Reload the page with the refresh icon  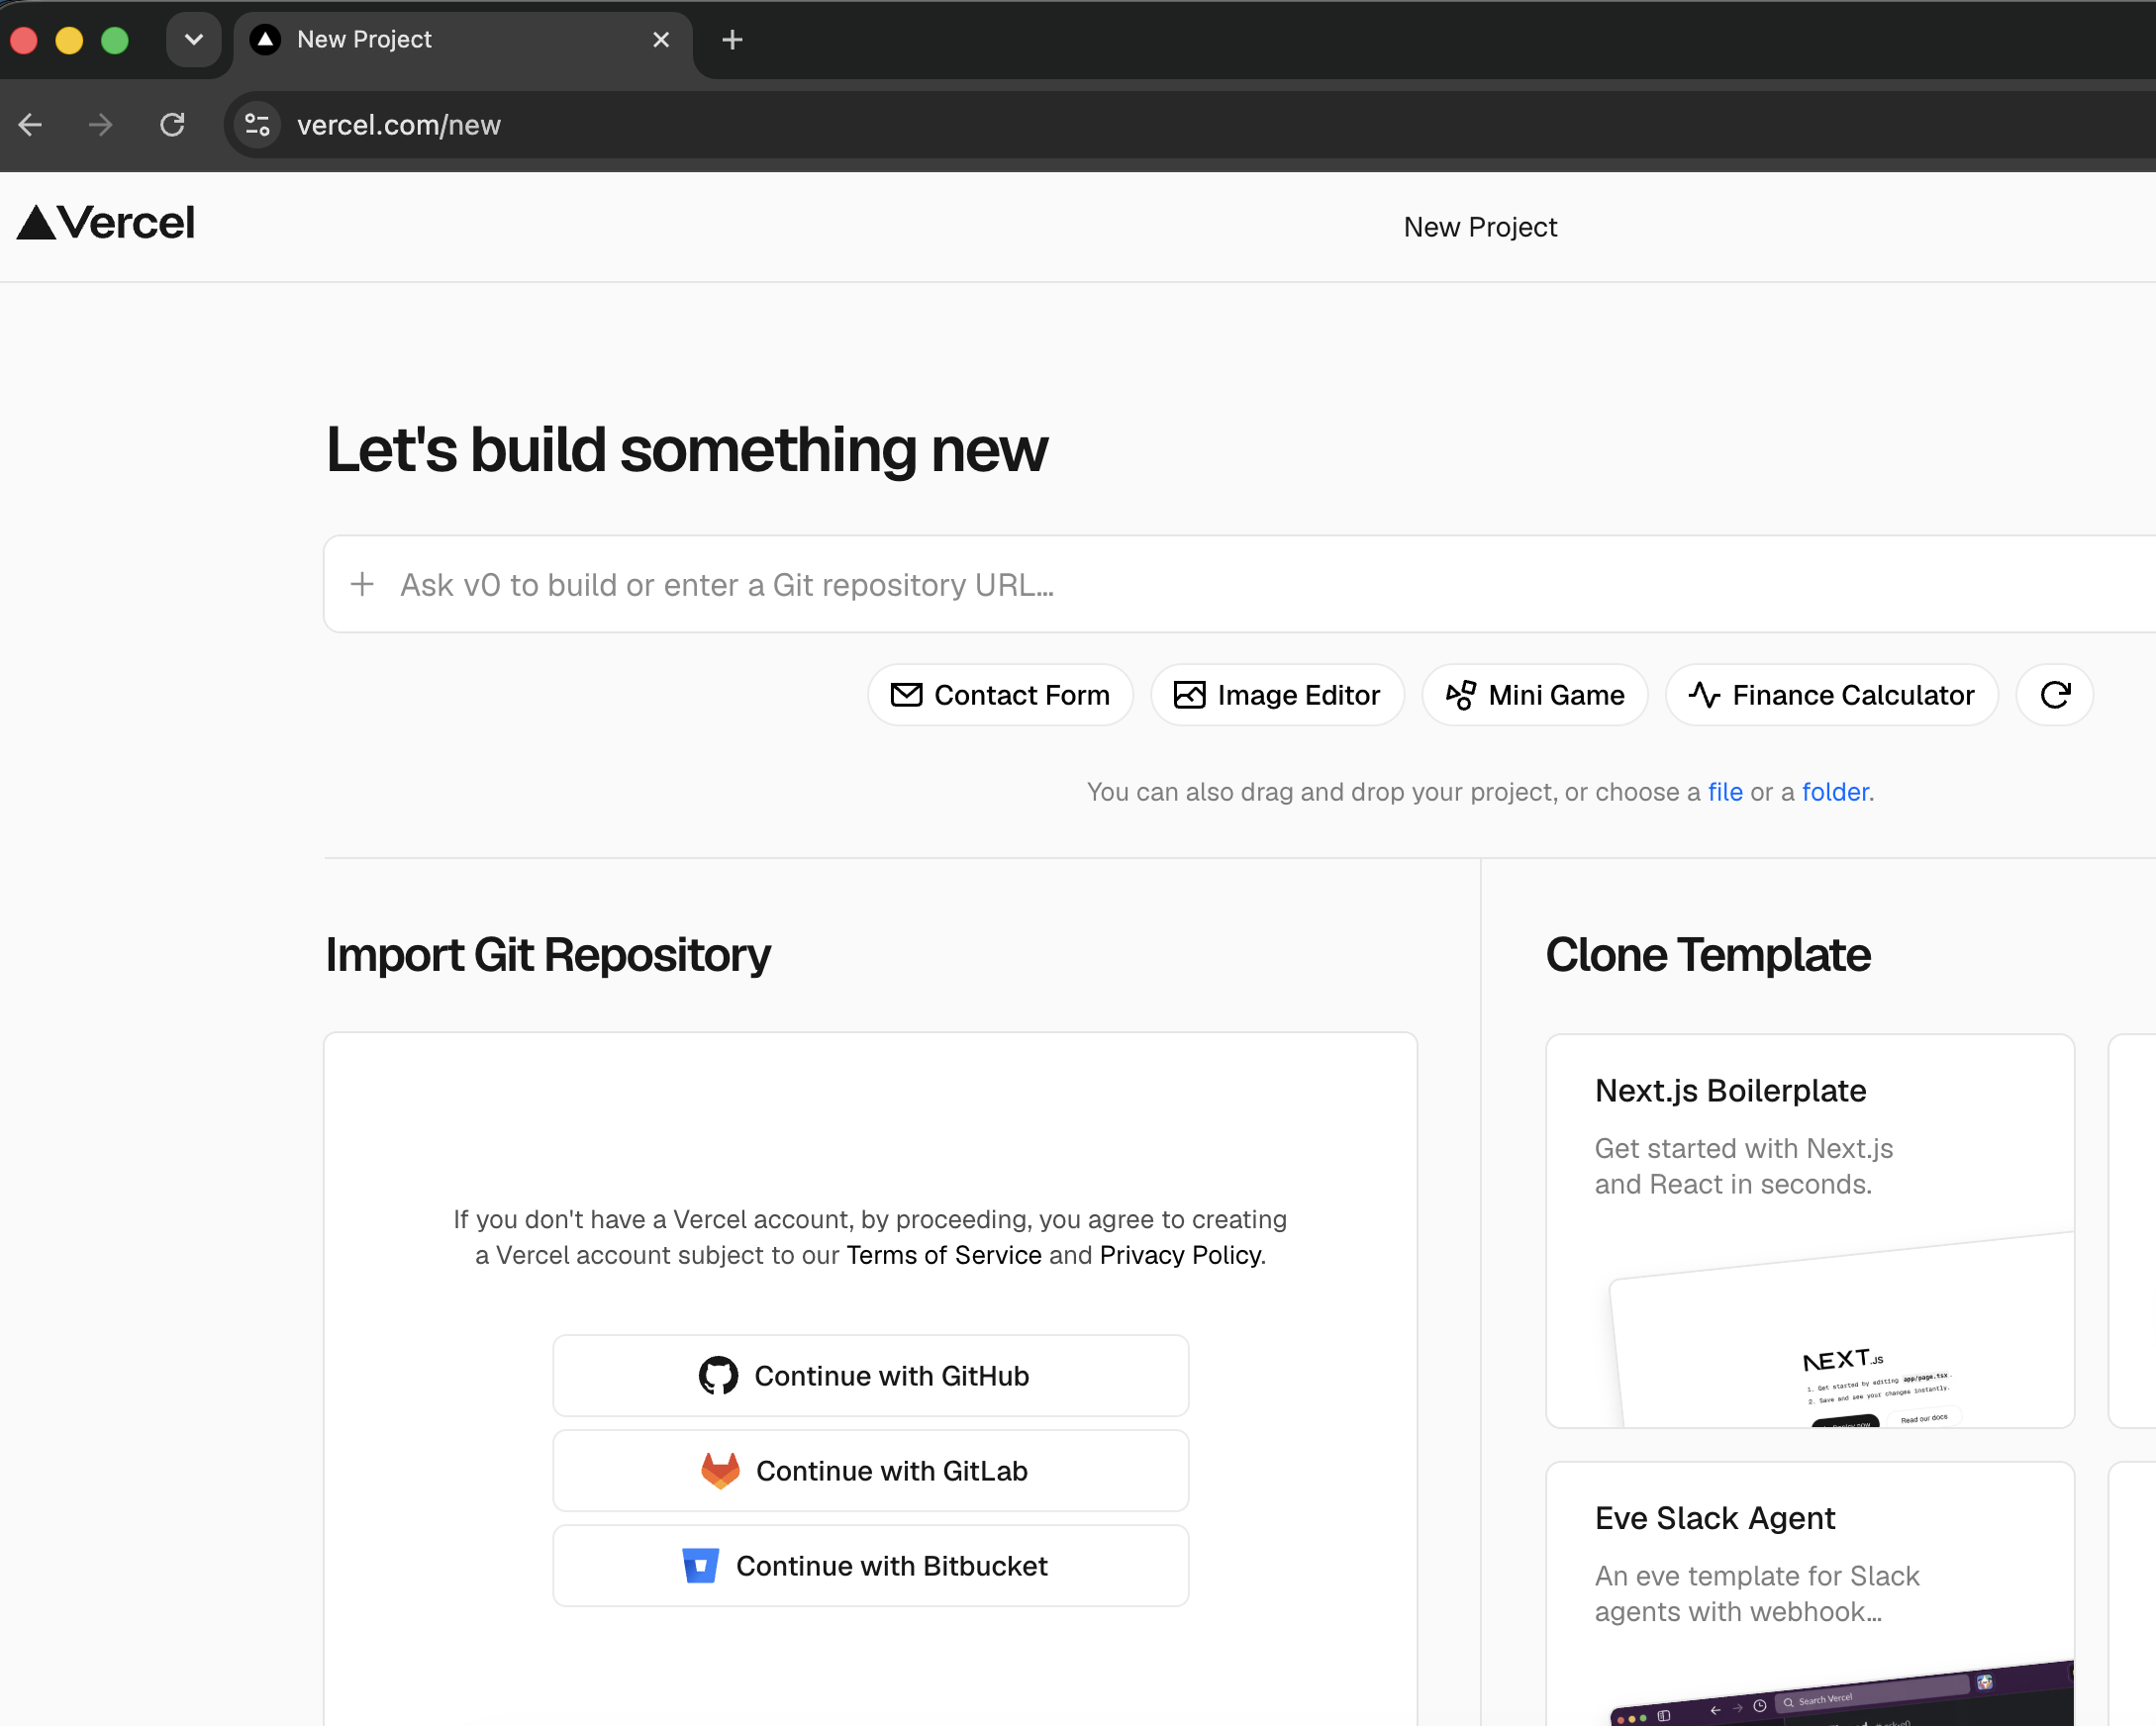(x=172, y=125)
